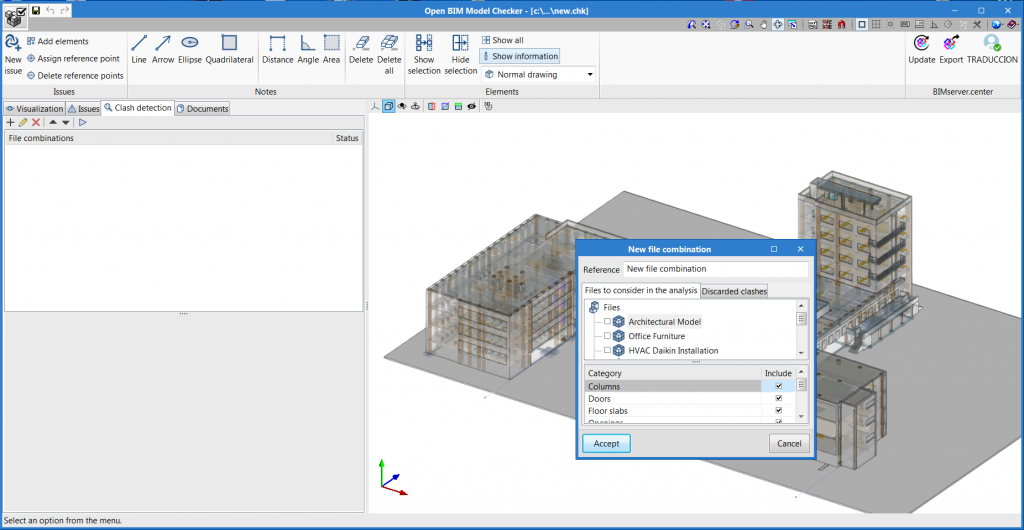Click the Update icon
The height and width of the screenshot is (530, 1024).
click(x=921, y=48)
